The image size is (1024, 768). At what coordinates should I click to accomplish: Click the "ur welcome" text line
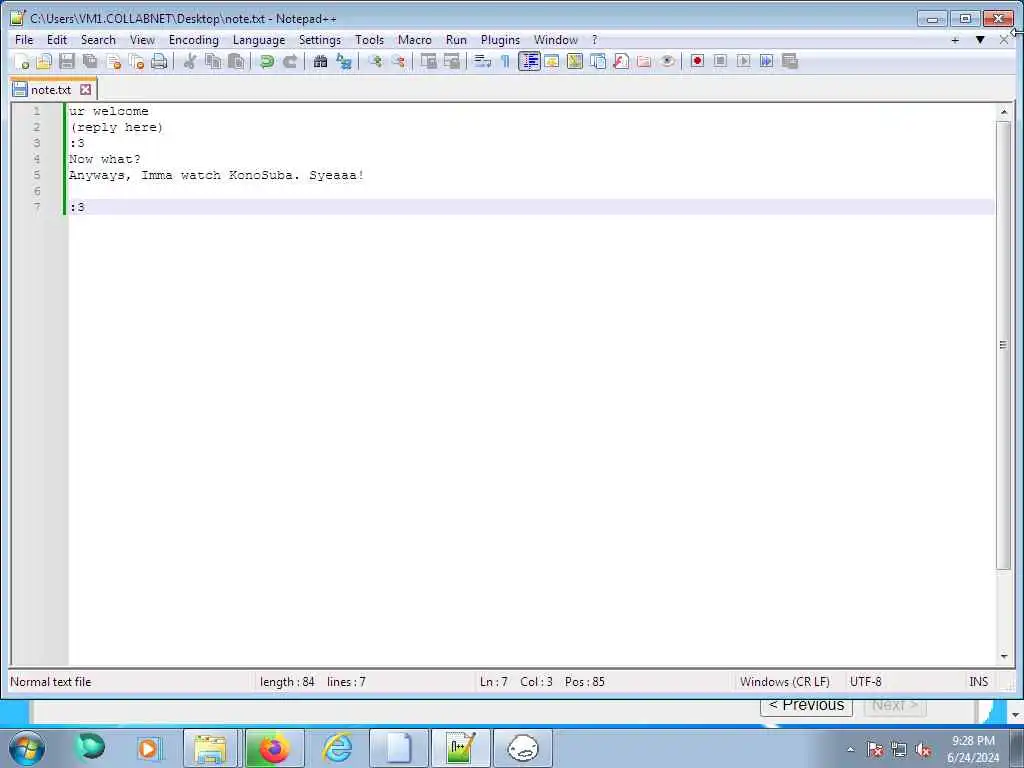(x=108, y=111)
